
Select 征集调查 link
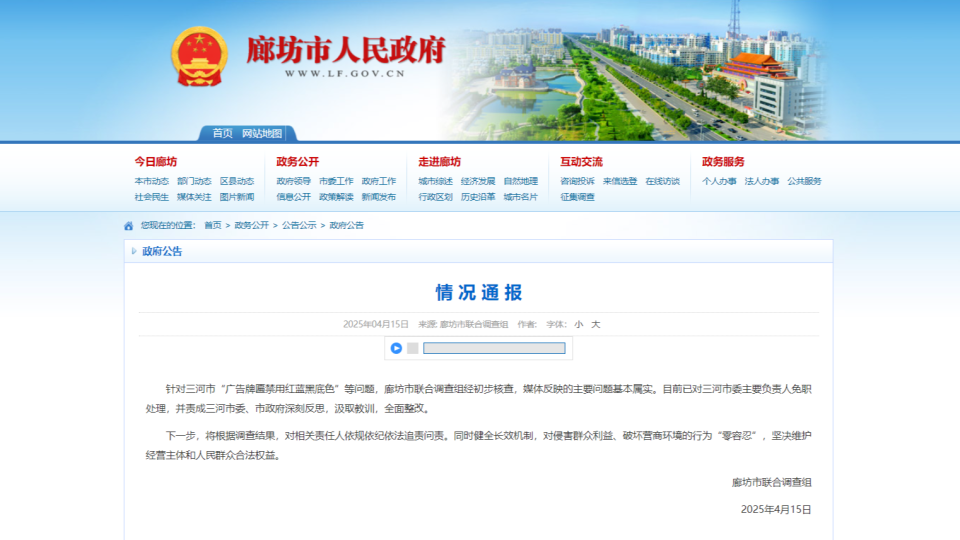577,197
